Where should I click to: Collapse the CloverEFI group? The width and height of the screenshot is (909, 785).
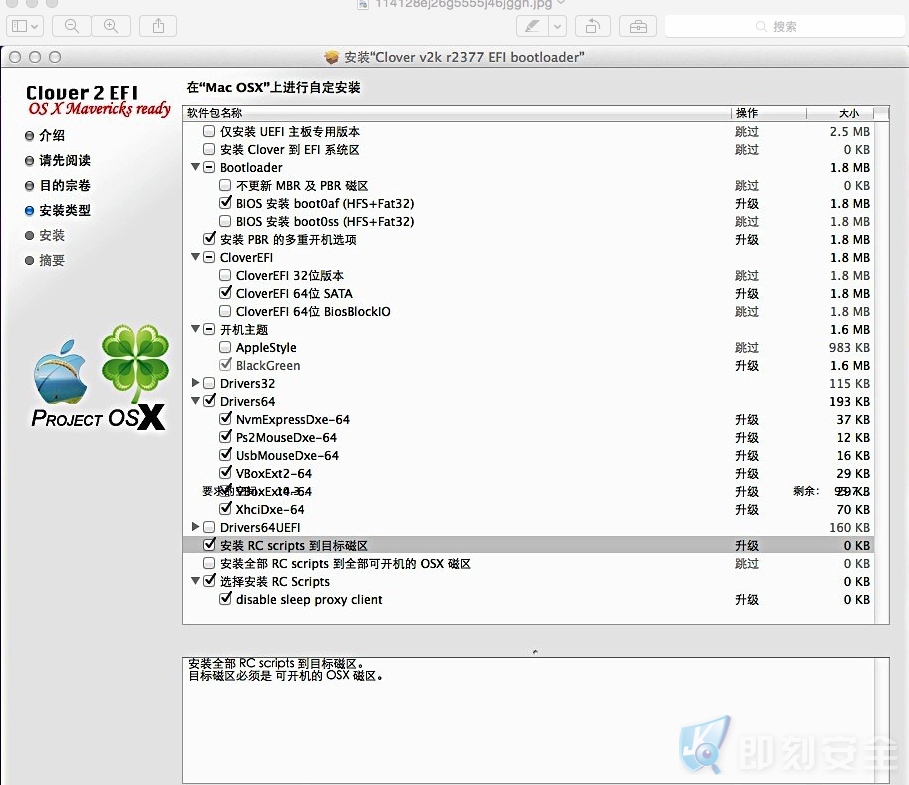coord(195,257)
